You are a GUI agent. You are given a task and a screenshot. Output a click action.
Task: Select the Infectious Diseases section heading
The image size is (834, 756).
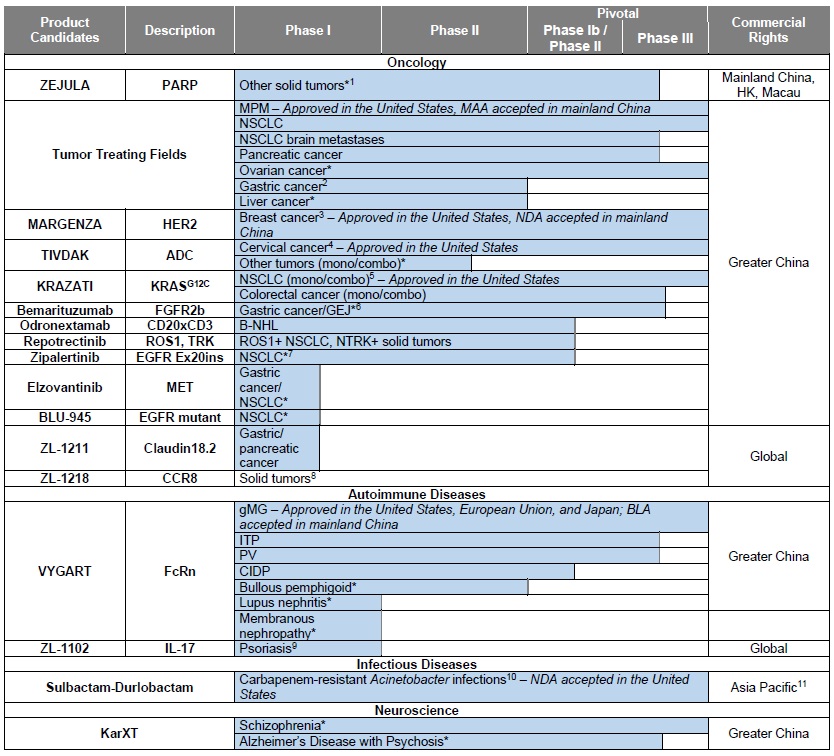417,664
